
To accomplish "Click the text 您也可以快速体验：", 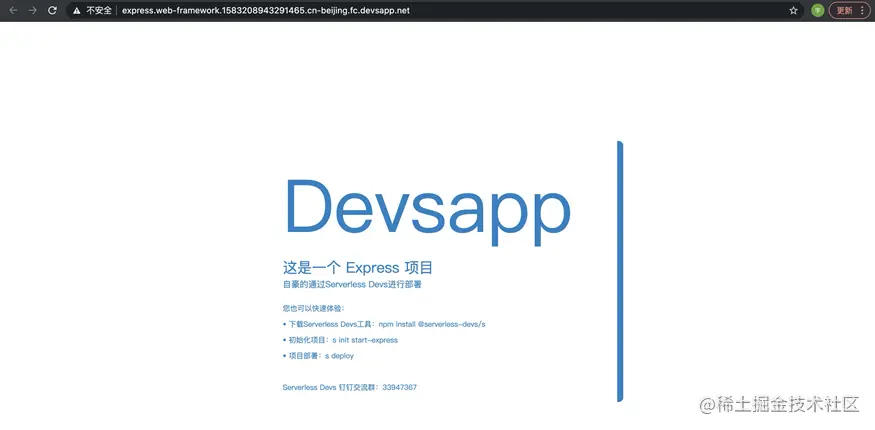I will [314, 308].
